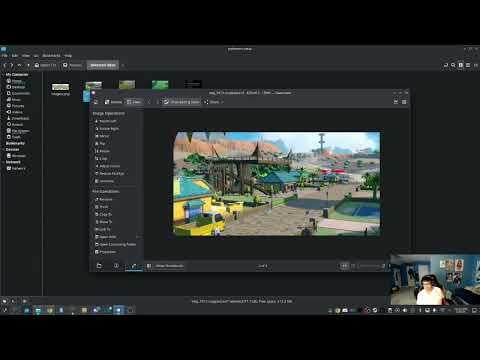Select the displayed landscape image in Gwenview
480x360 pixels.
coord(277,184)
